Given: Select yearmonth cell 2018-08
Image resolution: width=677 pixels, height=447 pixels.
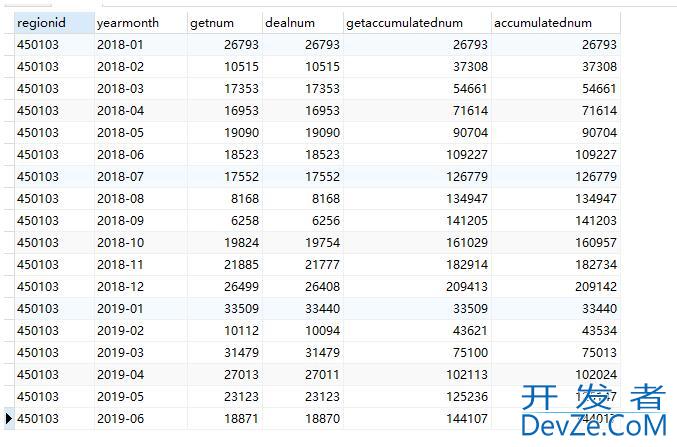Looking at the screenshot, I should [x=141, y=199].
